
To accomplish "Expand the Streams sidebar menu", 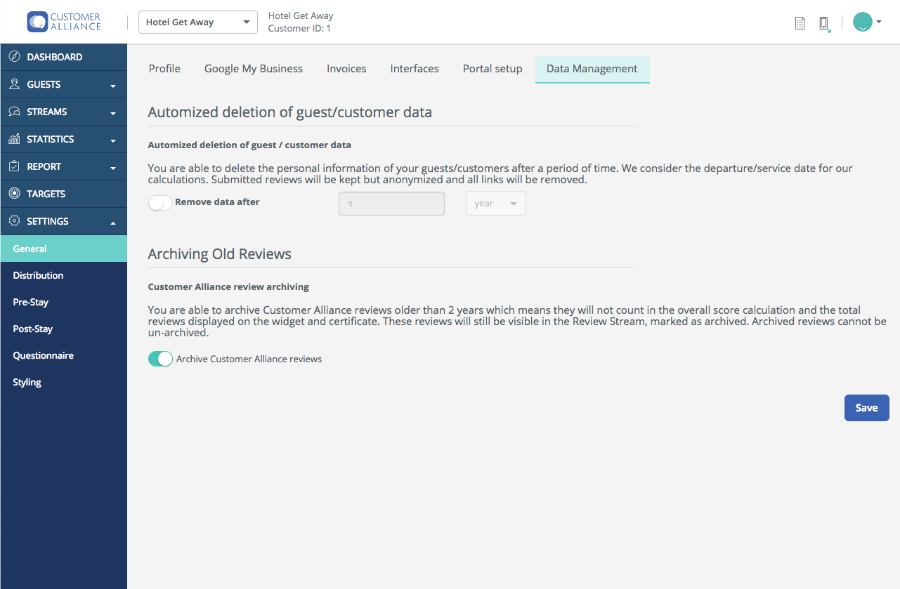I will pyautogui.click(x=64, y=111).
